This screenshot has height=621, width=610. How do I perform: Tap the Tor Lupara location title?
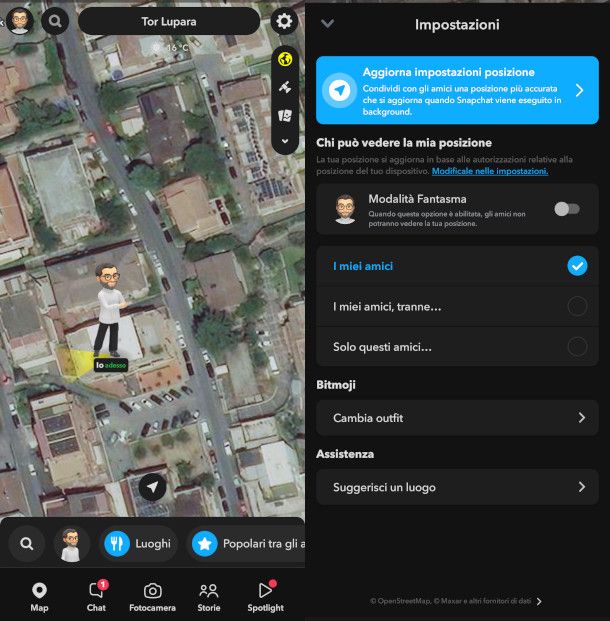[169, 21]
